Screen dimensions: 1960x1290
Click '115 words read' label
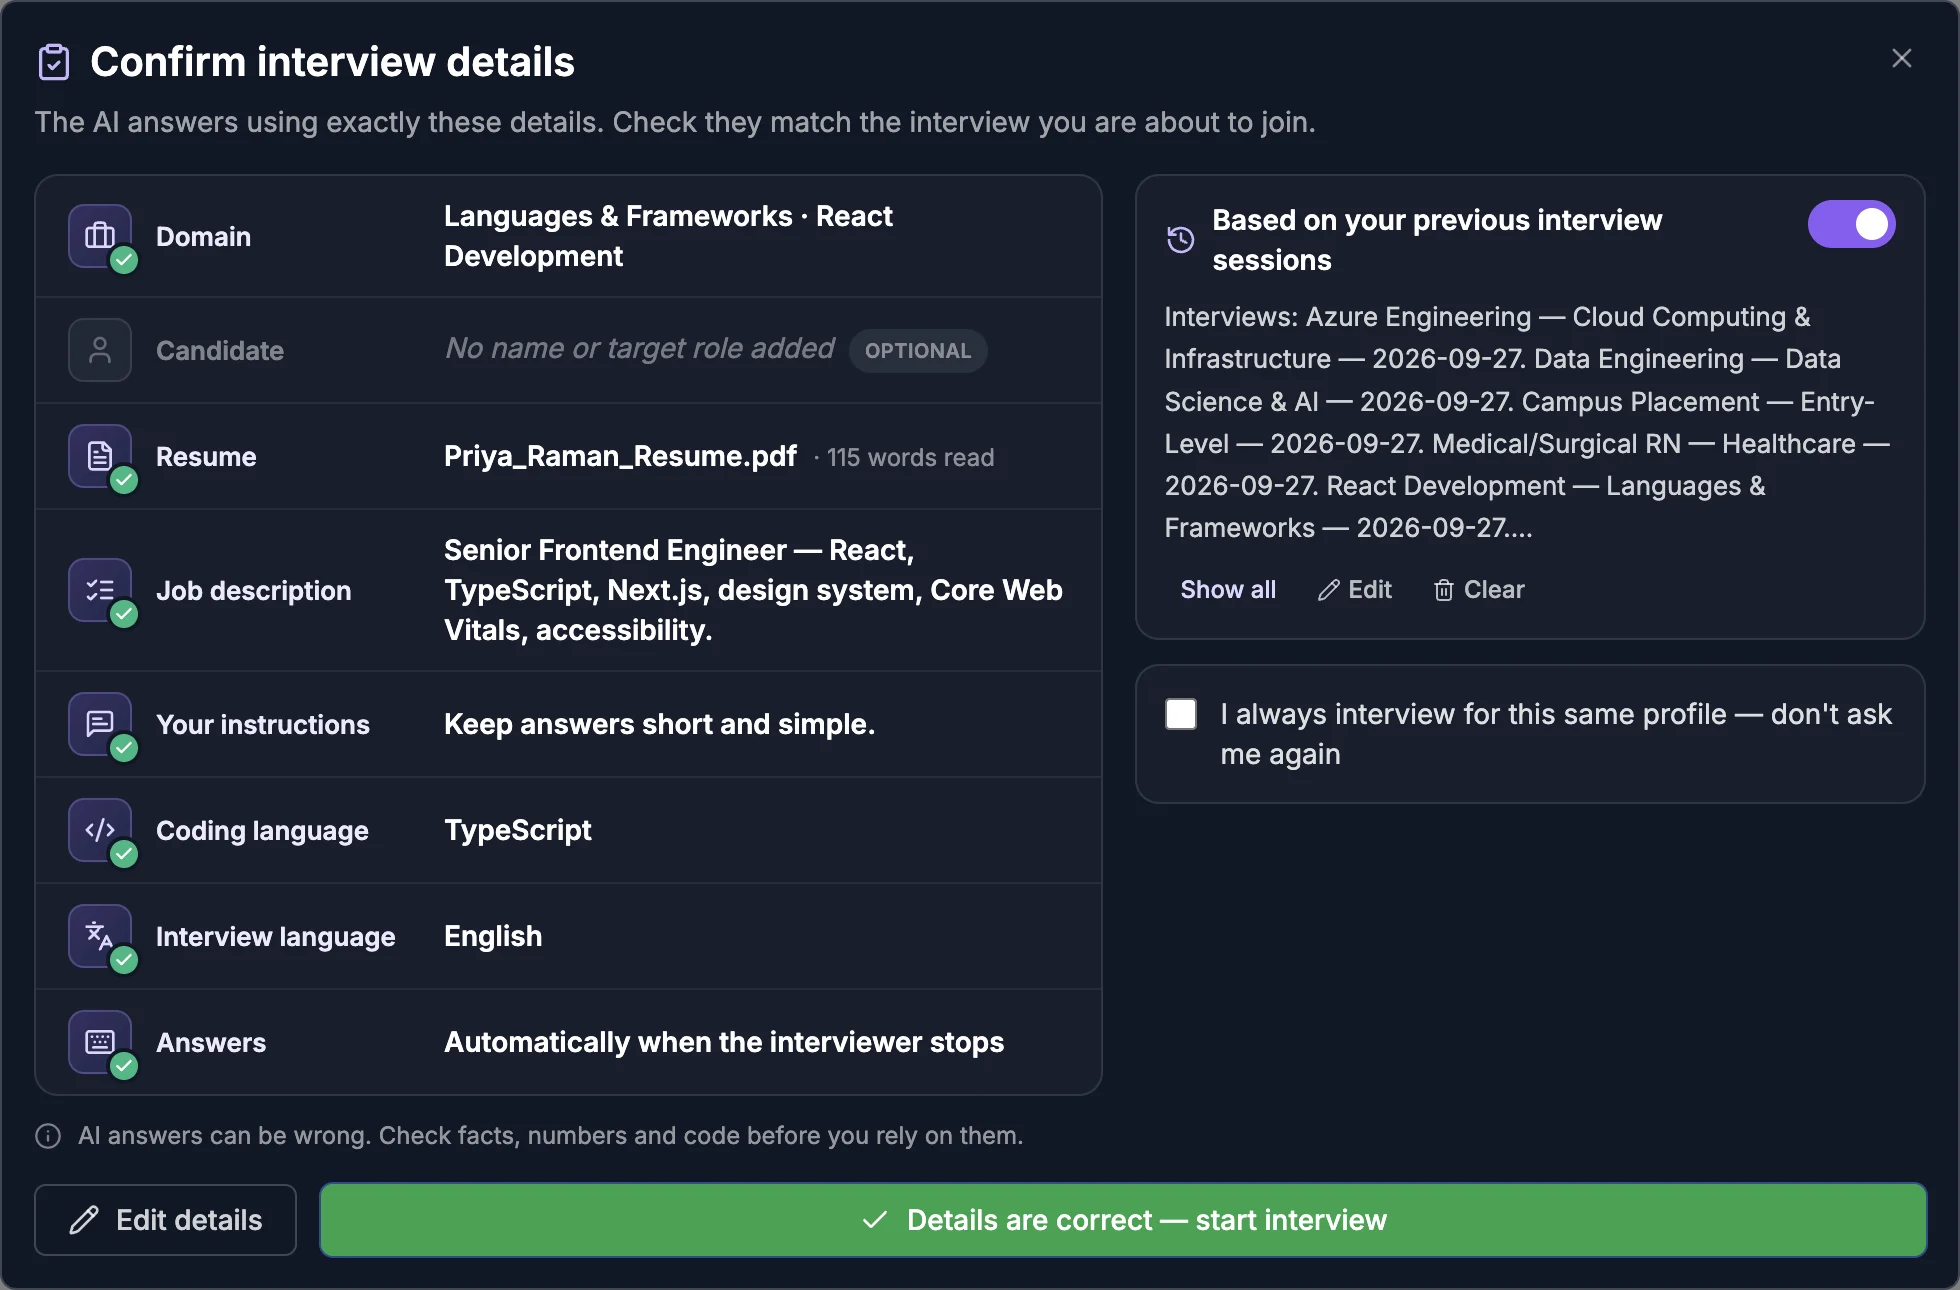(910, 458)
